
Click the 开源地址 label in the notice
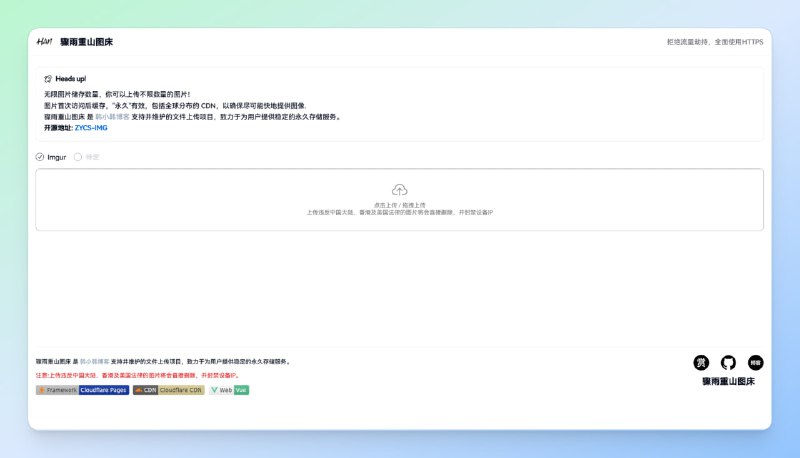pos(58,128)
